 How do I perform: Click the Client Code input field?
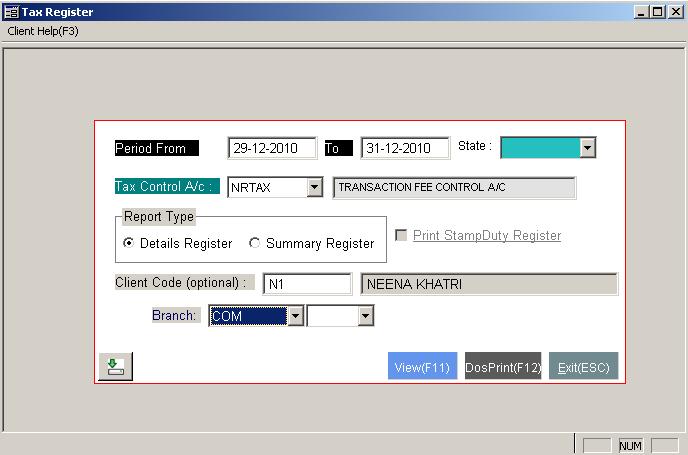pyautogui.click(x=307, y=284)
